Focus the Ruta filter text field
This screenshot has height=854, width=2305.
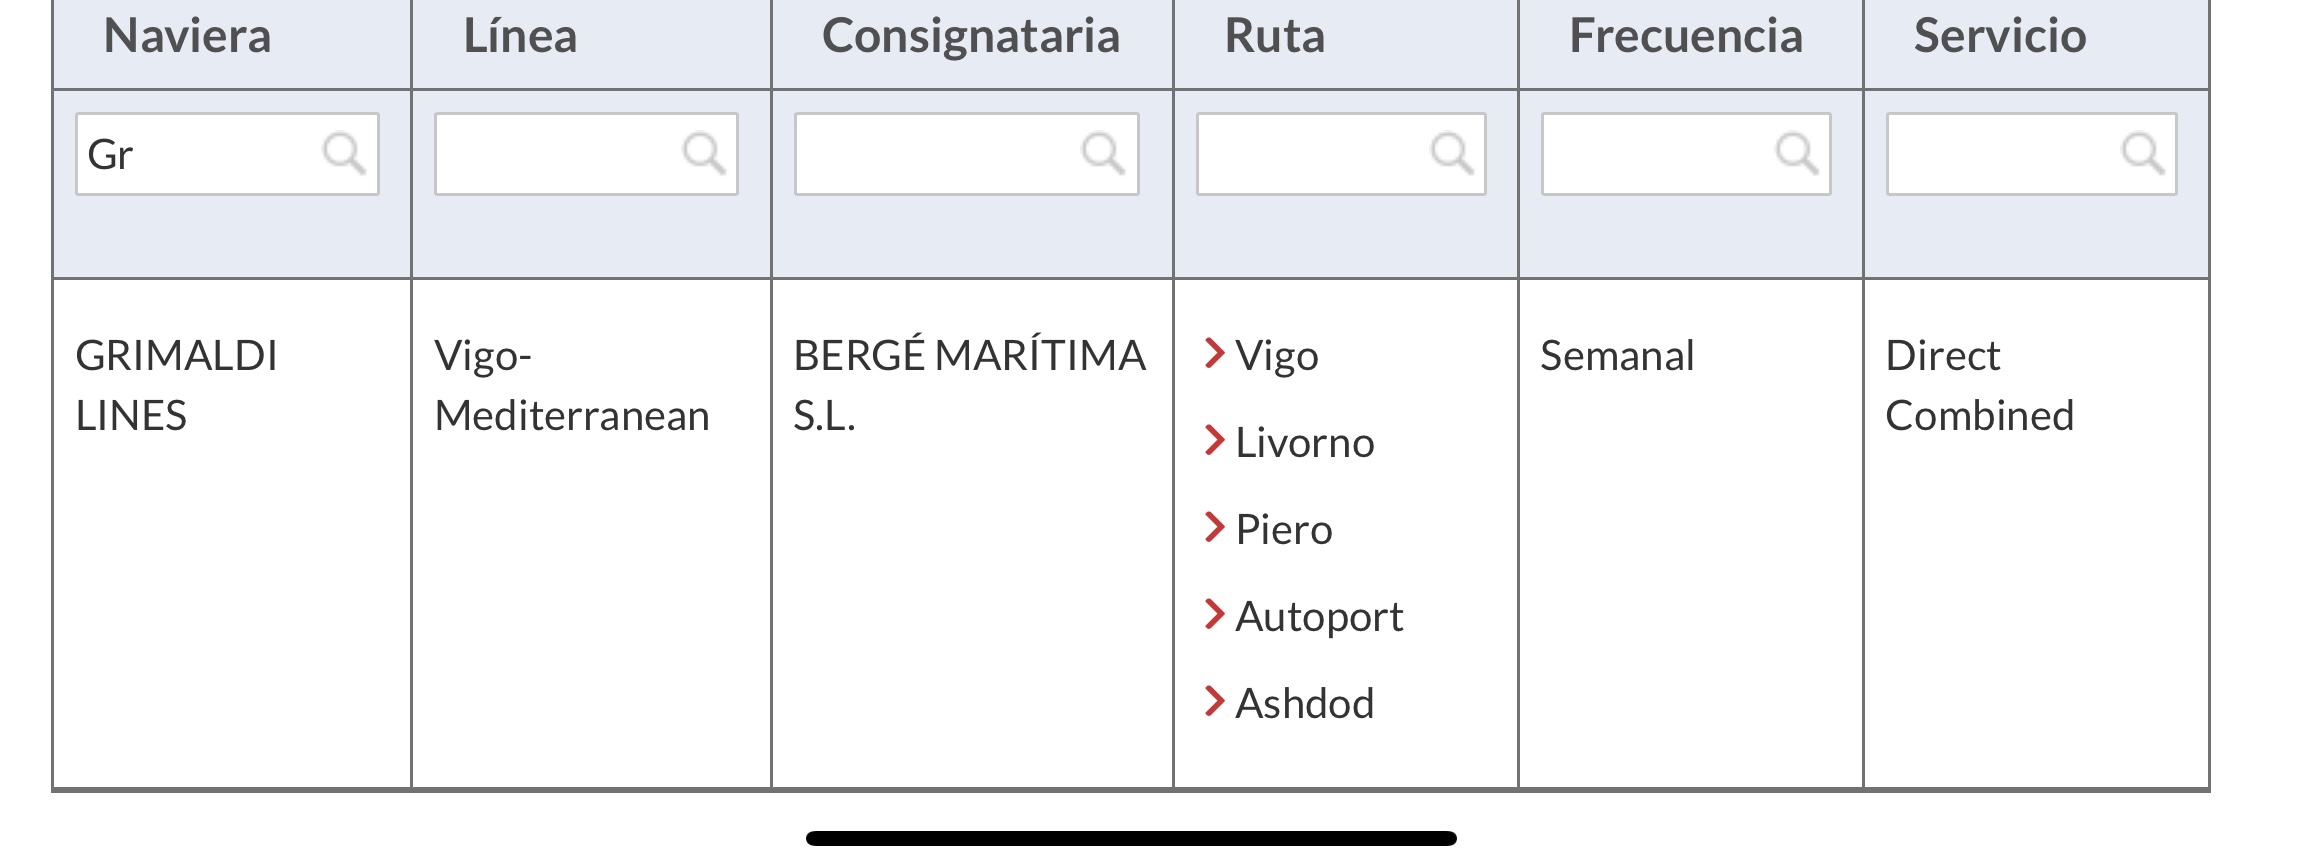pos(1341,154)
